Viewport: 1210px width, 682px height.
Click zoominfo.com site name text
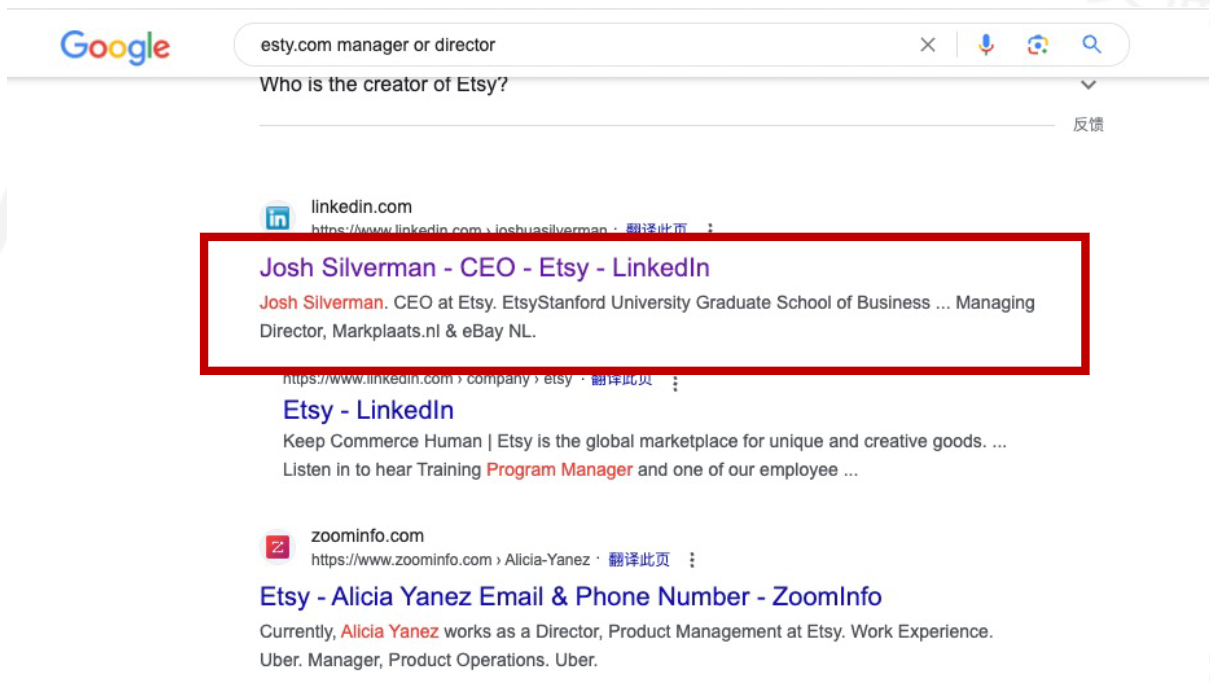coord(367,536)
